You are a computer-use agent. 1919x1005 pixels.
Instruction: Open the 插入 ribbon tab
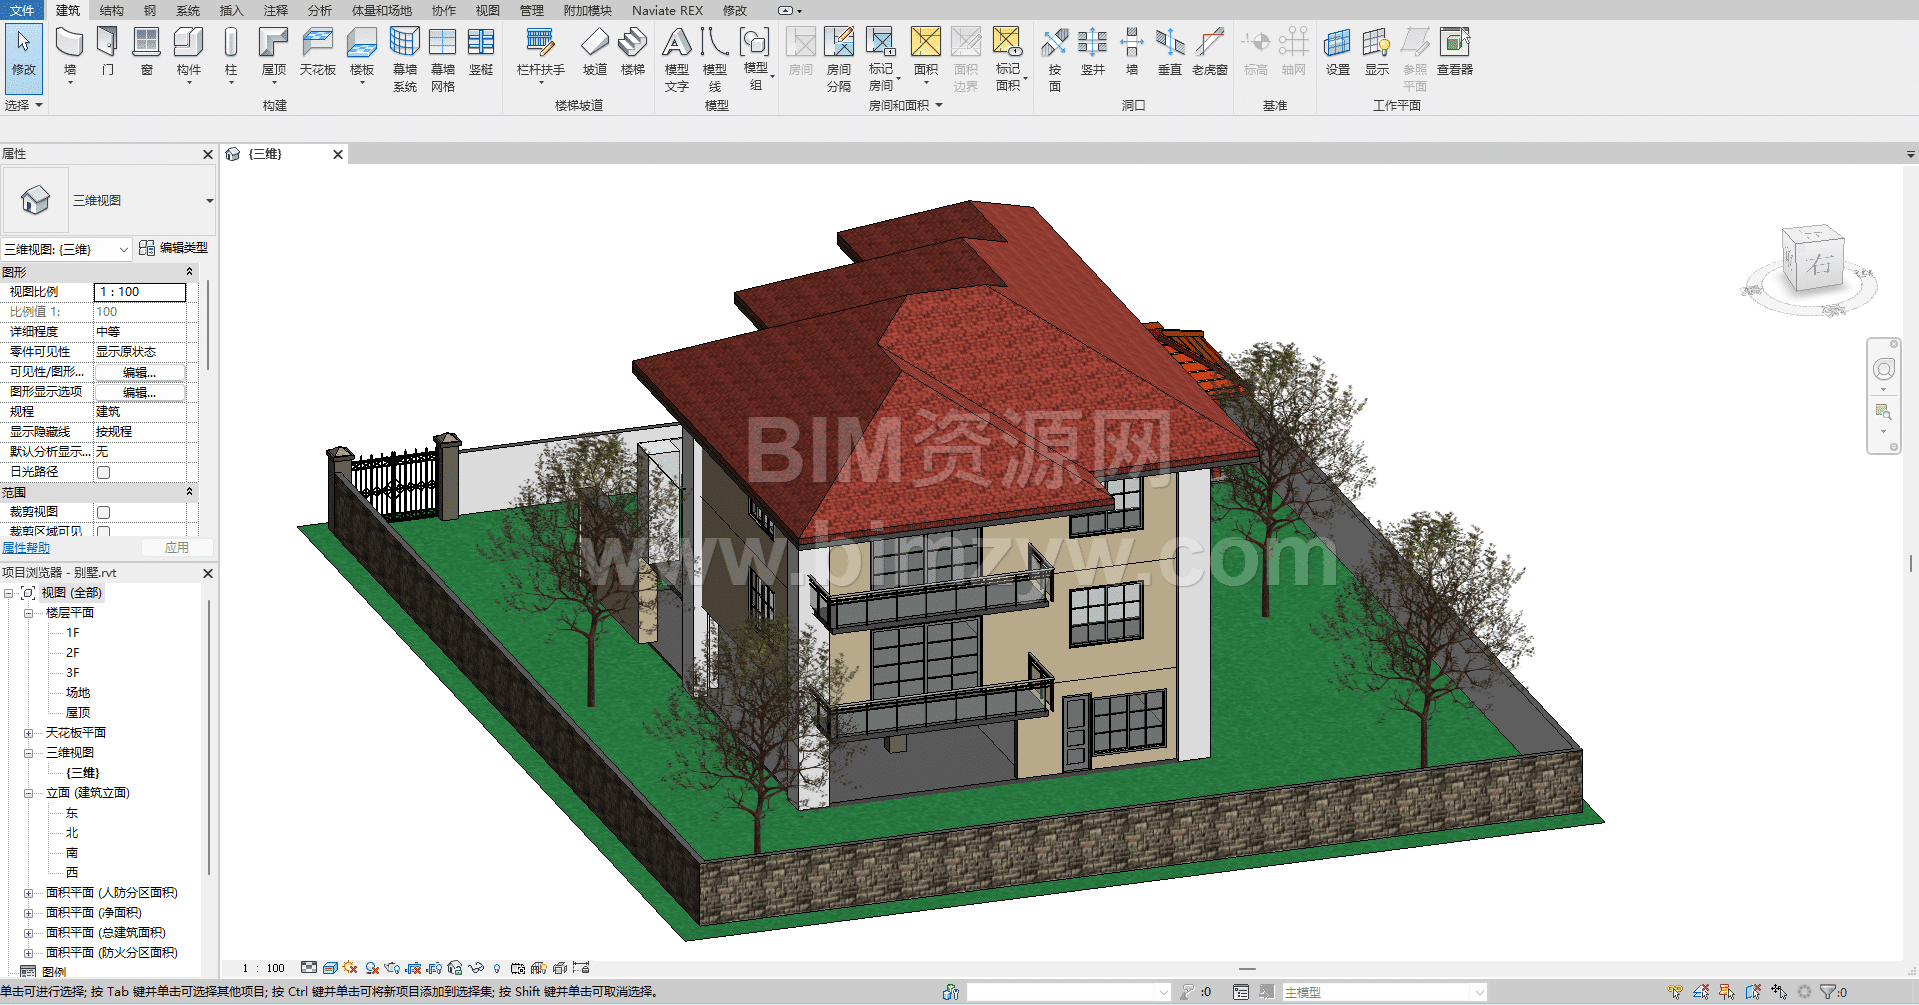click(231, 10)
